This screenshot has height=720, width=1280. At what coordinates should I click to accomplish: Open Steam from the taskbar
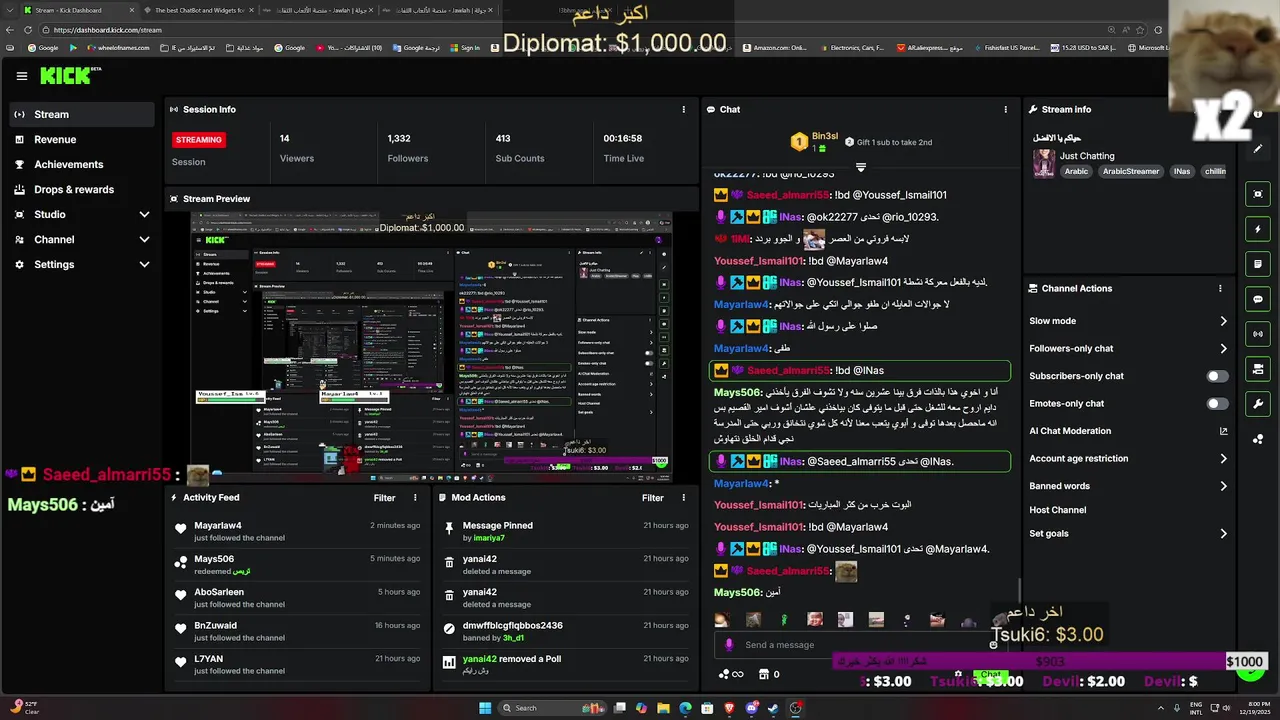[x=773, y=708]
